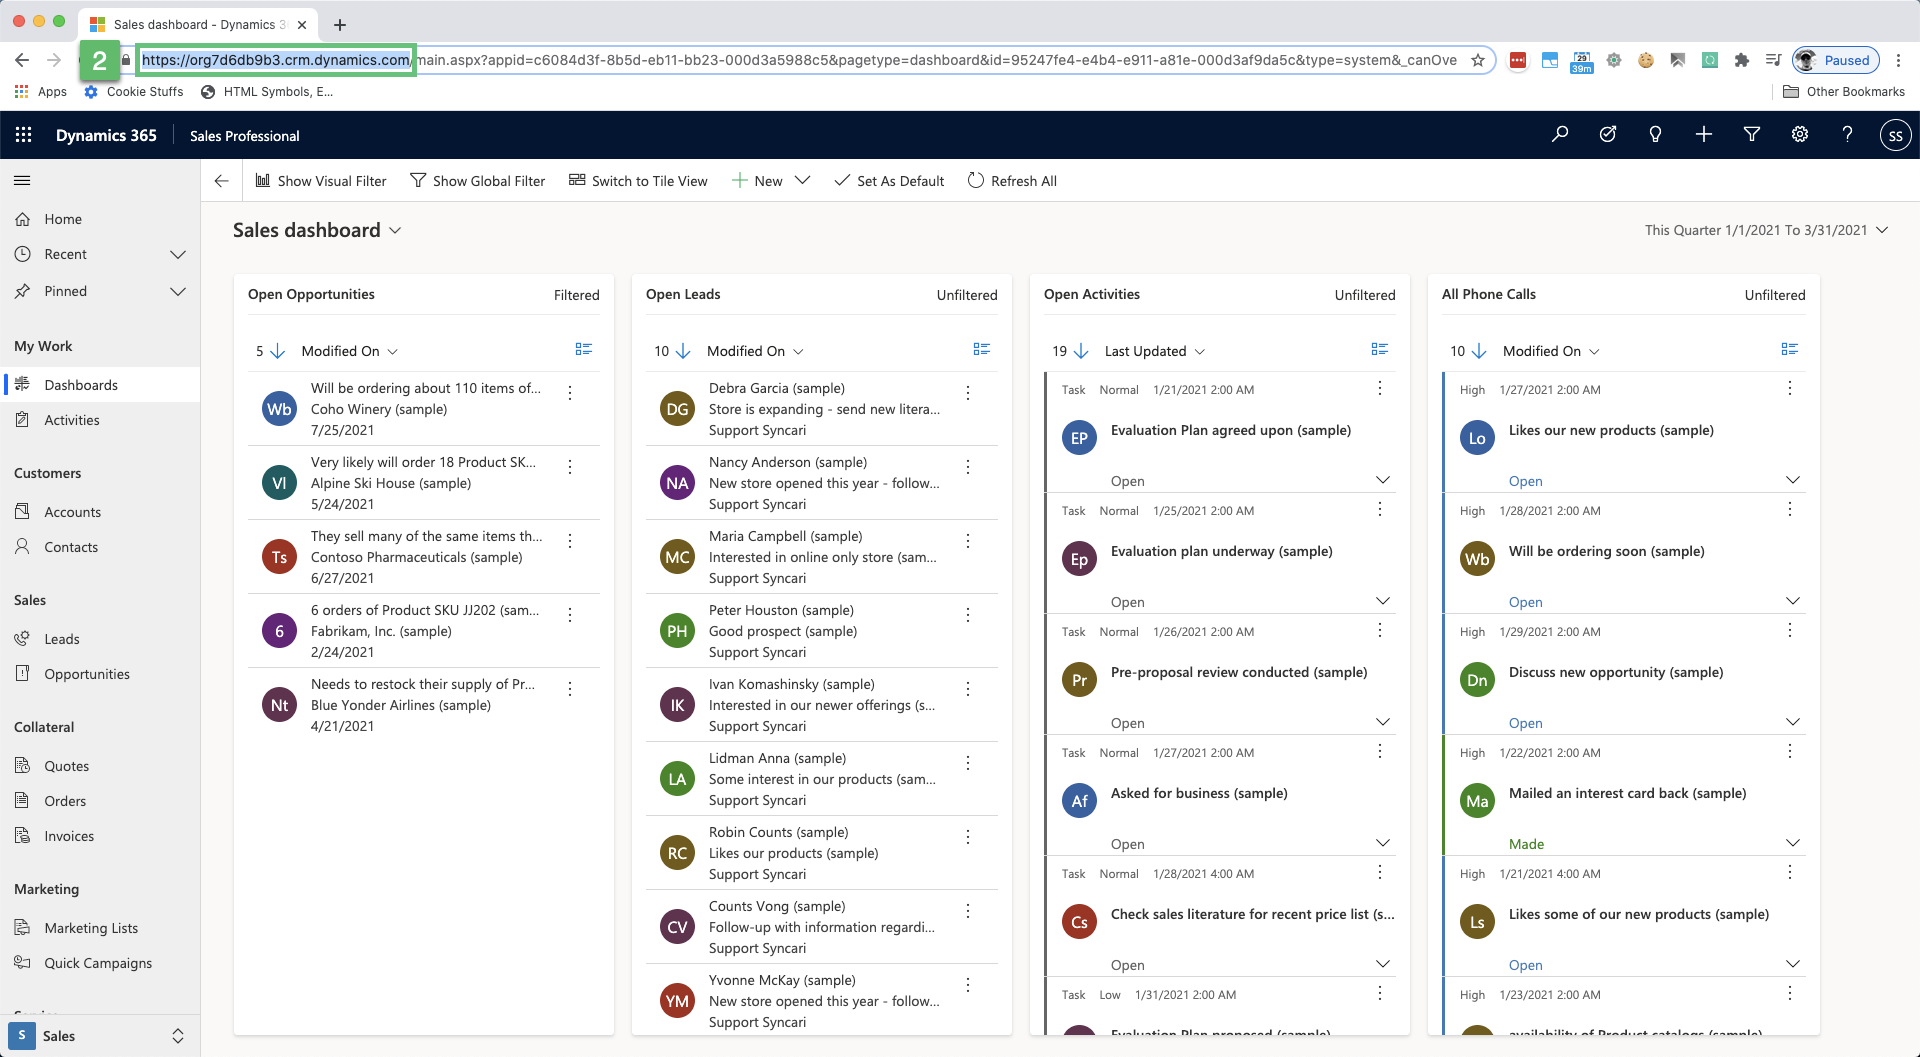This screenshot has height=1057, width=1920.
Task: Reverse sort arrow in Open Activities
Action: [1081, 351]
